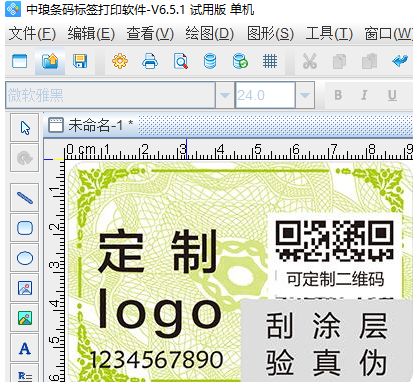Select the rounded rectangle tool
417x382 pixels.
pyautogui.click(x=25, y=228)
